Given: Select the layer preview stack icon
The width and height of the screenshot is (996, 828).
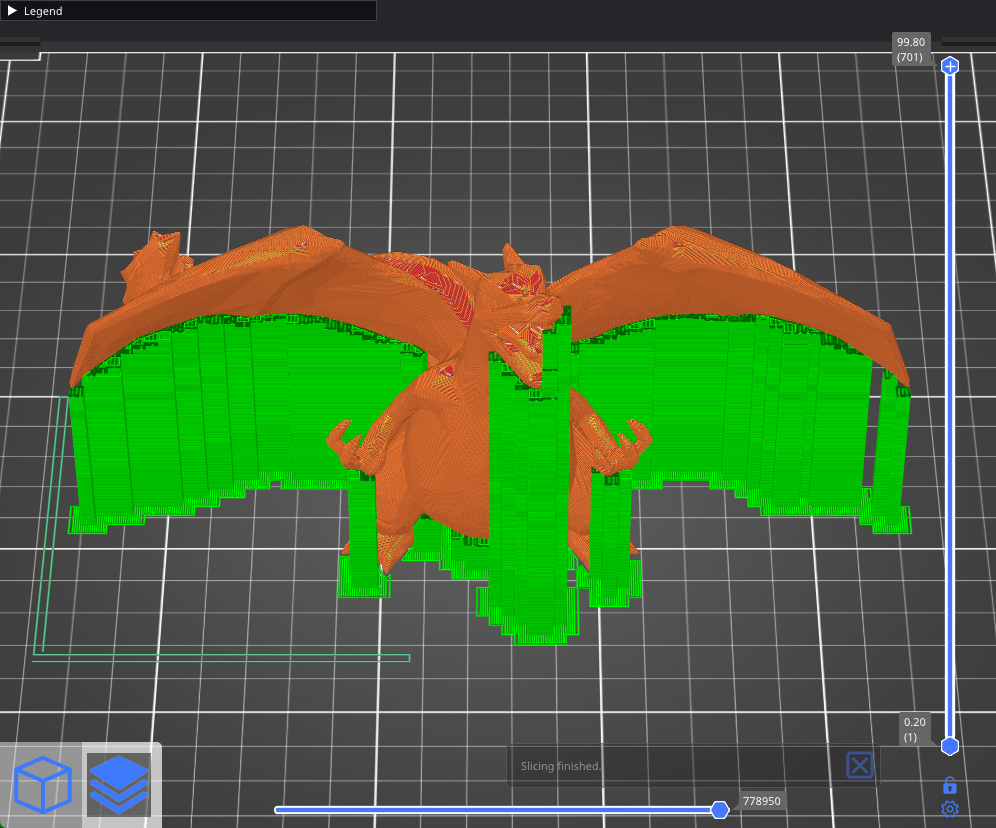Looking at the screenshot, I should click(x=119, y=785).
